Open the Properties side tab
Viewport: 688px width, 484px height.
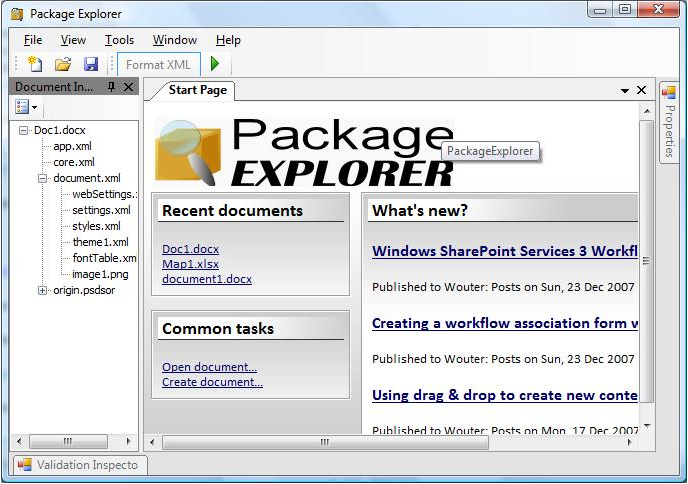pos(669,122)
